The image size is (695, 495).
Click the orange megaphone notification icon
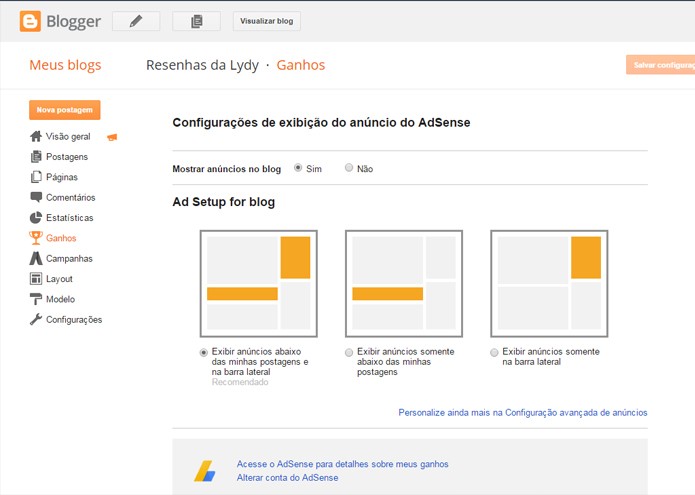point(112,137)
